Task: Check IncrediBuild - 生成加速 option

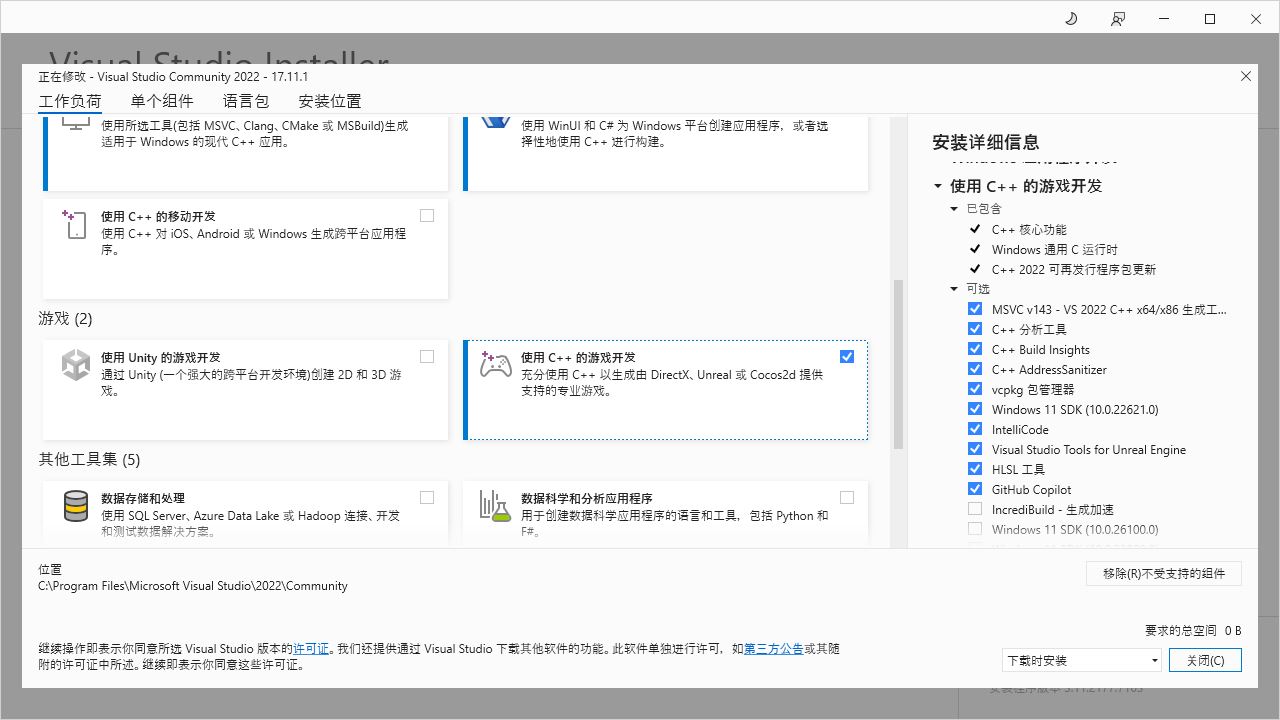Action: coord(975,509)
